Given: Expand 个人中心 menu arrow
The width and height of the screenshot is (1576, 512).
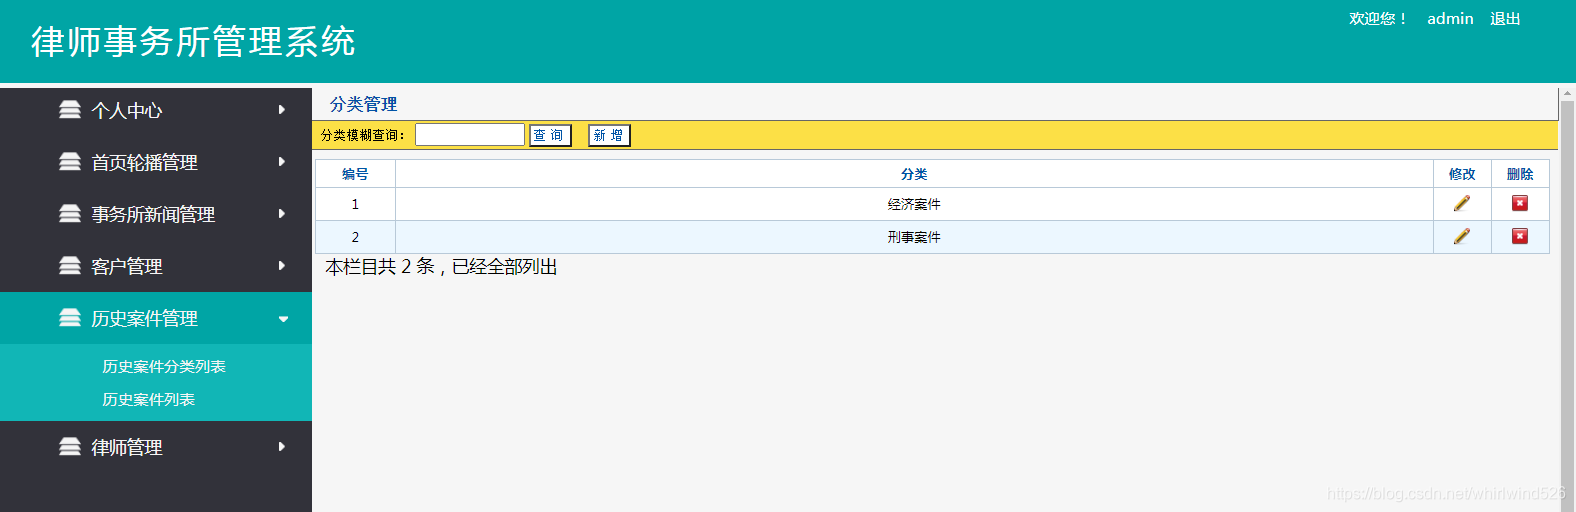Looking at the screenshot, I should [282, 110].
